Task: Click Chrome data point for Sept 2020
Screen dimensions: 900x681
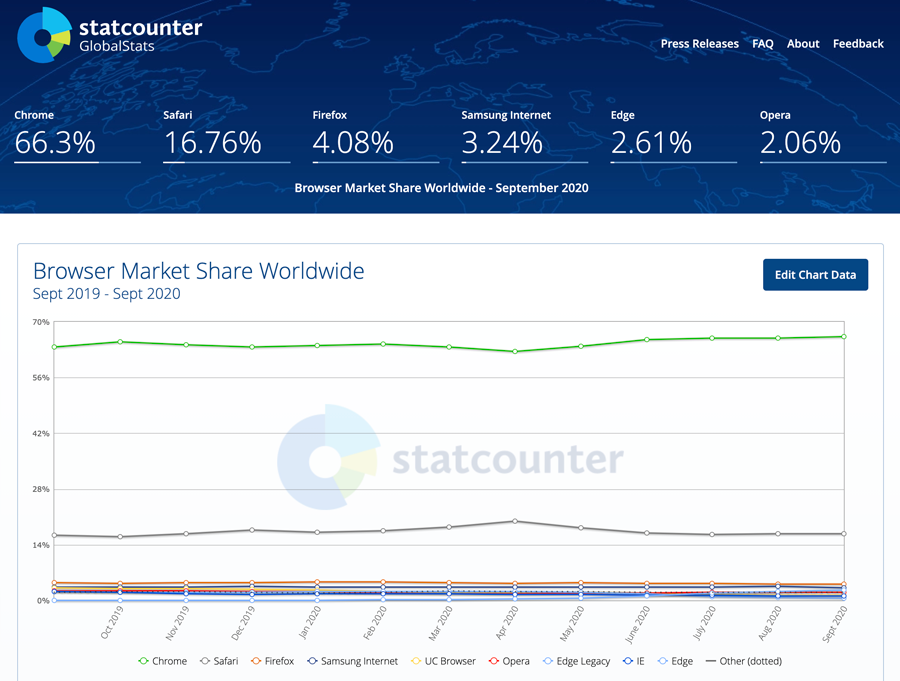Action: (x=844, y=336)
